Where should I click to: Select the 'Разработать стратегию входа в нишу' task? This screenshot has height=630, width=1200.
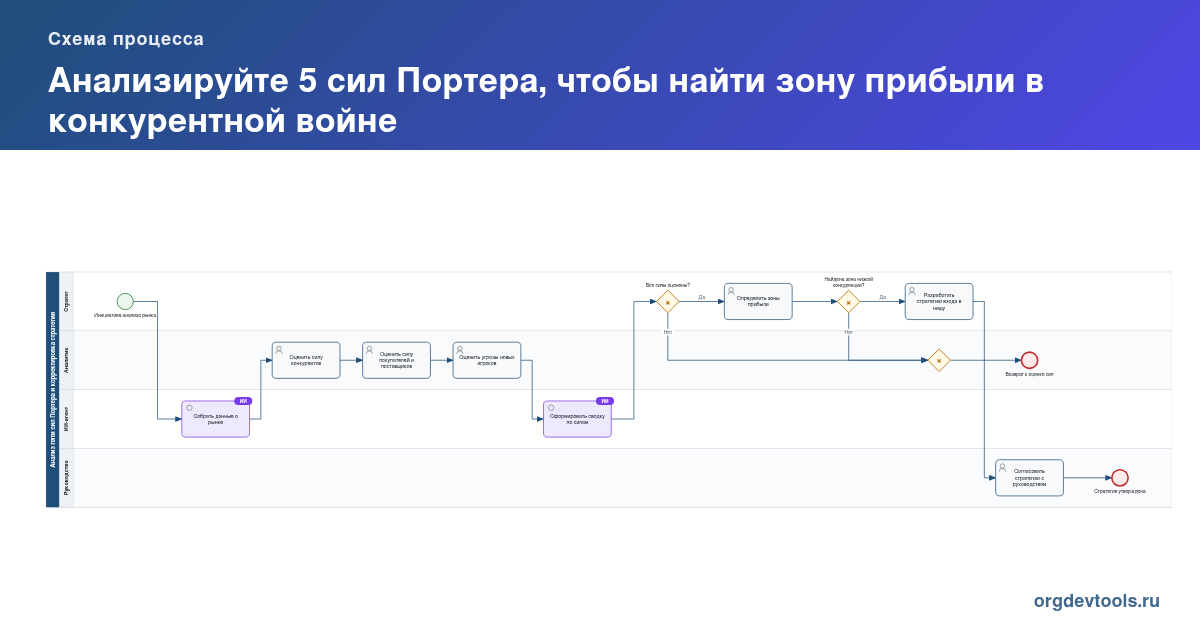click(x=939, y=301)
